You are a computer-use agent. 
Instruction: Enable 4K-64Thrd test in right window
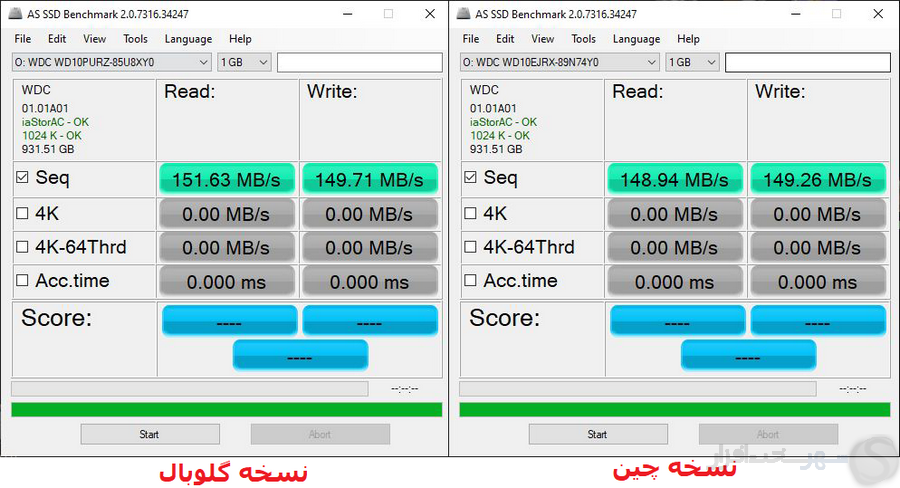pos(470,247)
